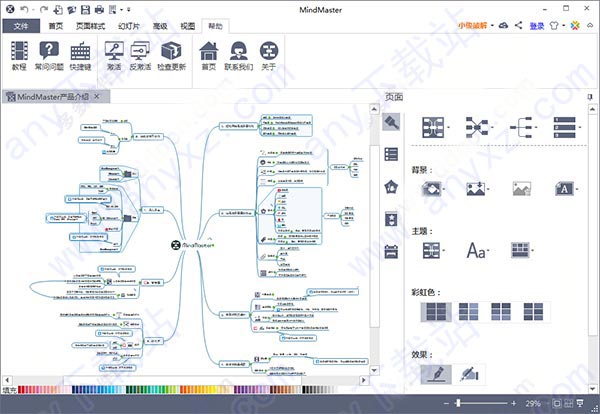Open the 文件 menu
The image size is (600, 414).
tap(21, 26)
